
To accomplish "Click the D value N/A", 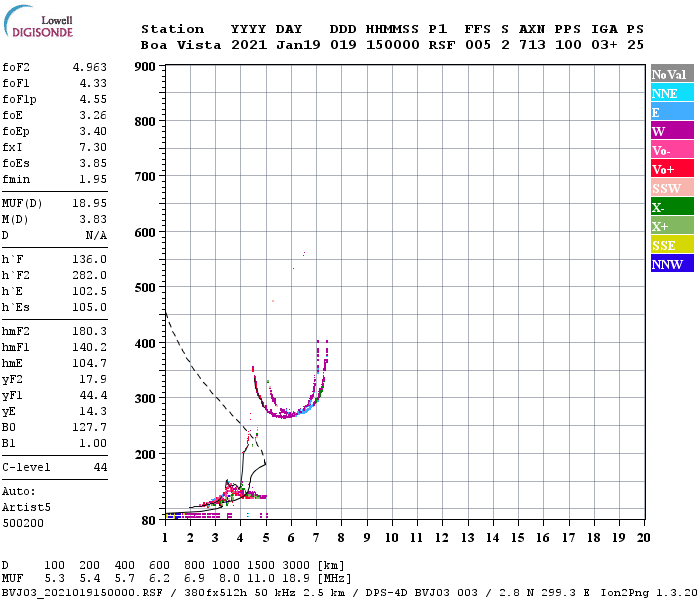I will tap(96, 235).
